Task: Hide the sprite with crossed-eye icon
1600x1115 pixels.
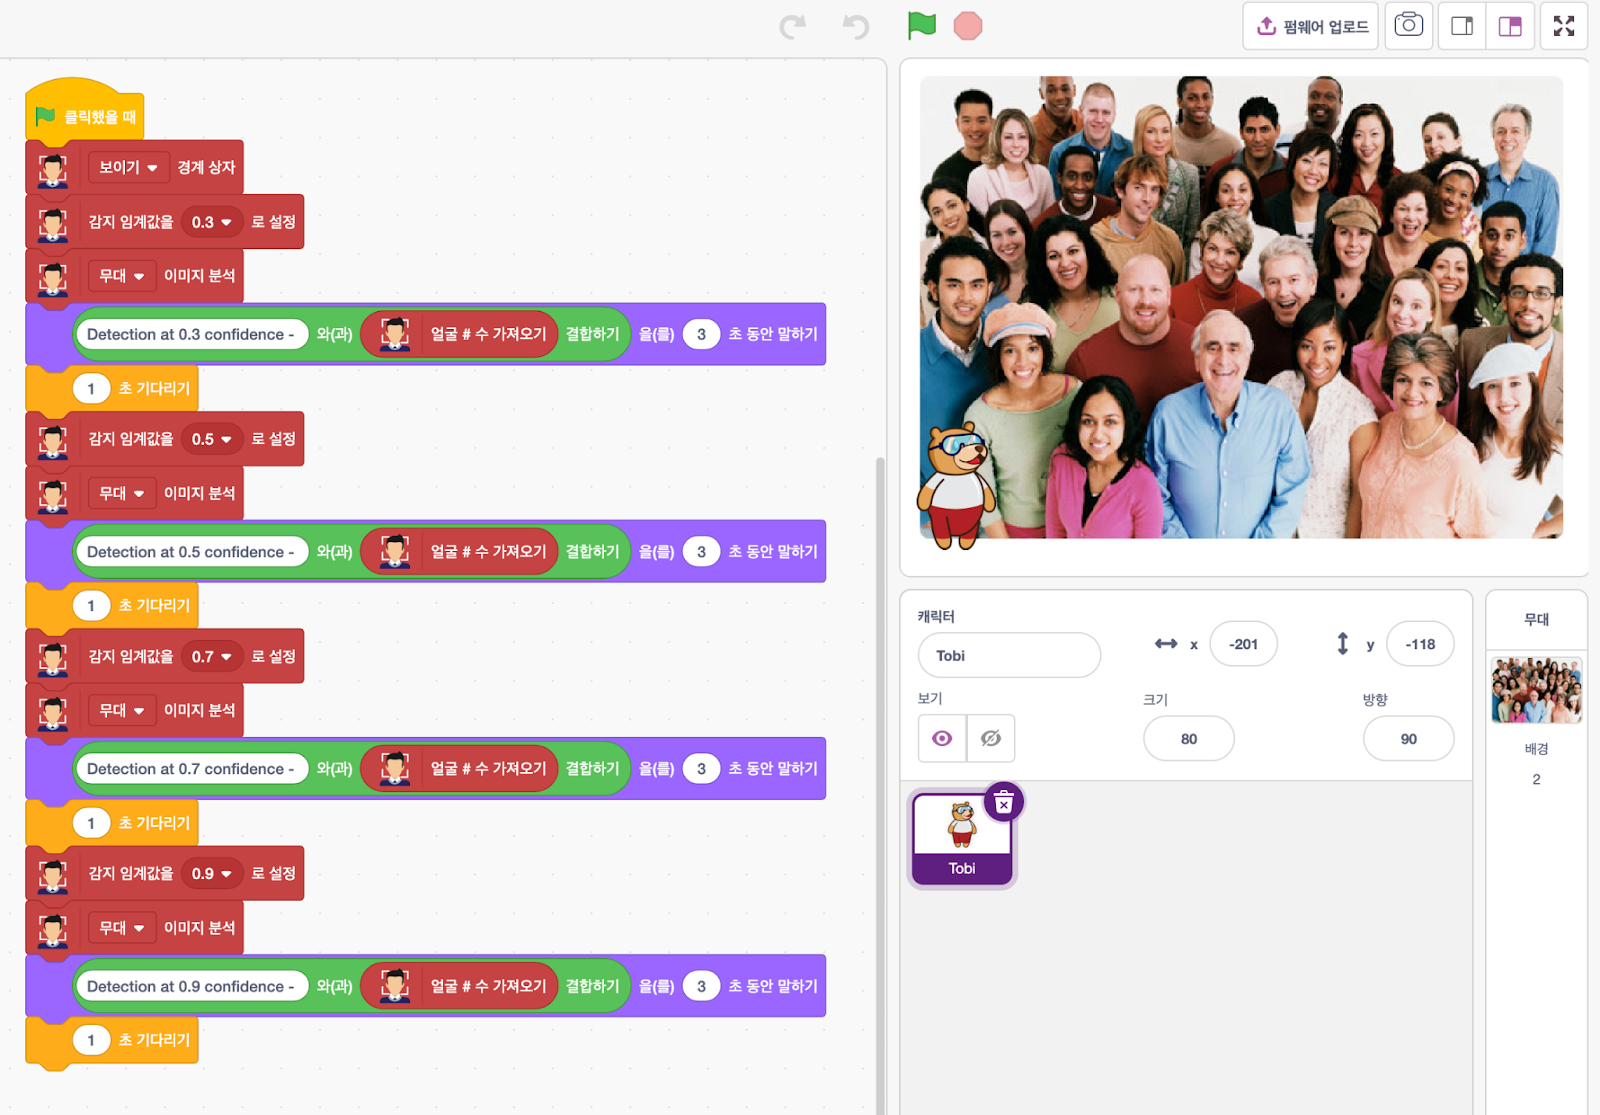Action: pos(991,738)
